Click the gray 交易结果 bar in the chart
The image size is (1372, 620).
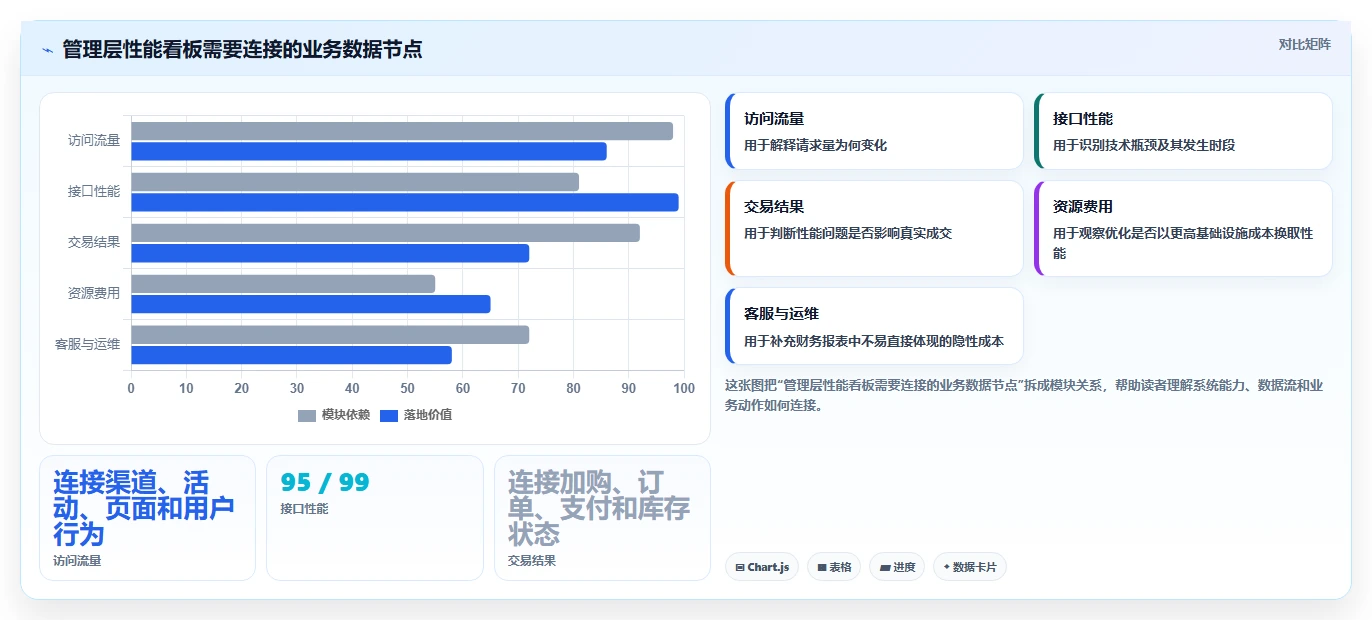pos(385,233)
